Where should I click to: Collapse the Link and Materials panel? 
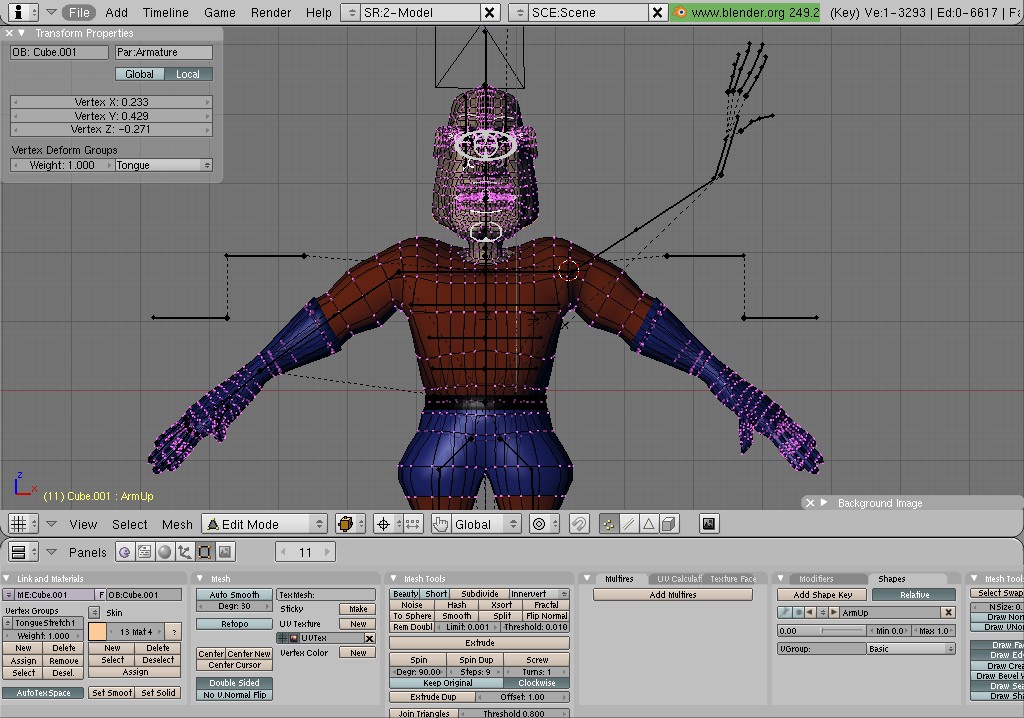7,578
